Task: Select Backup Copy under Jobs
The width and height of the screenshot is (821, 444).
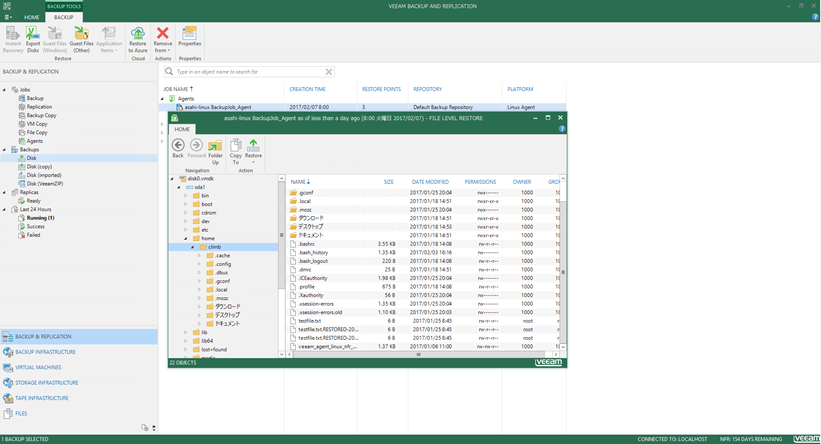Action: click(41, 115)
